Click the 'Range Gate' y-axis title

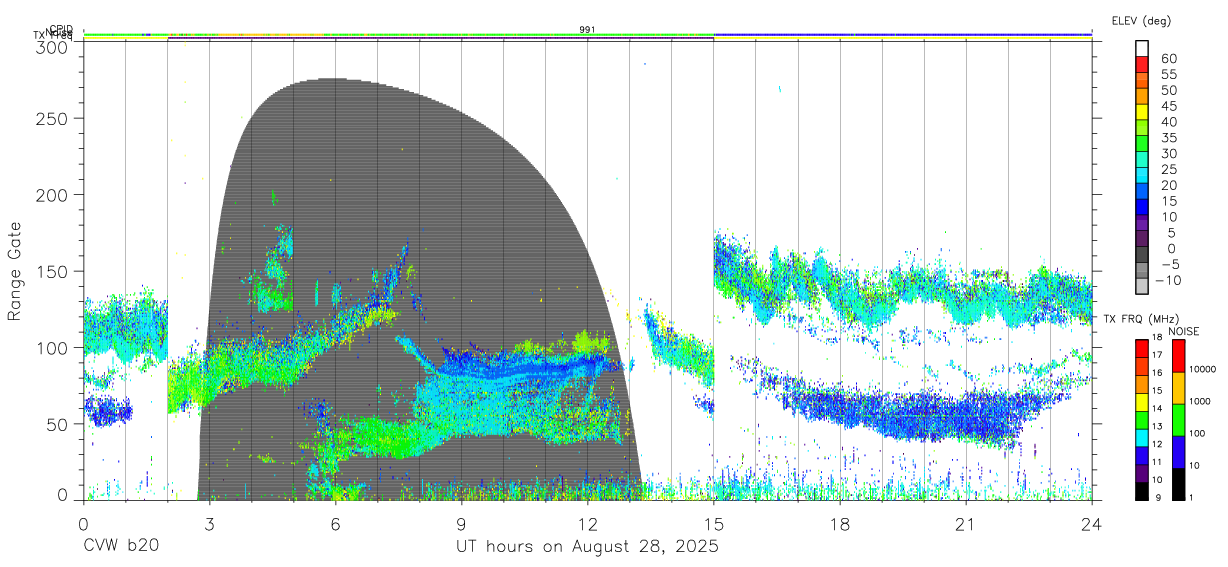coord(15,272)
